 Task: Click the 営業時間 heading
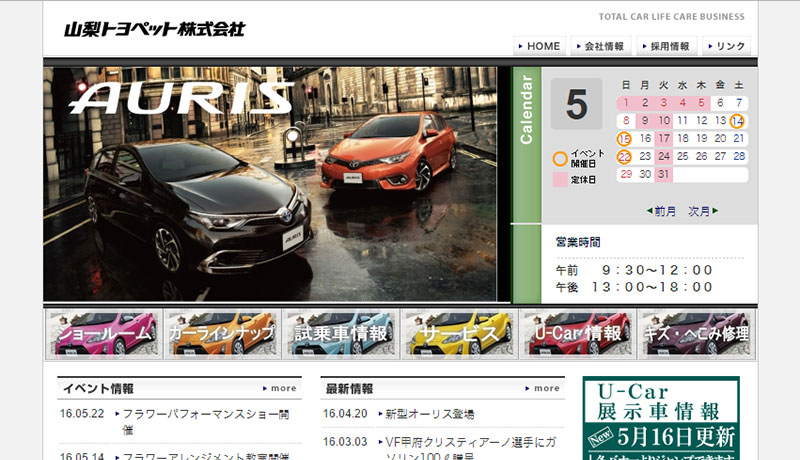578,242
